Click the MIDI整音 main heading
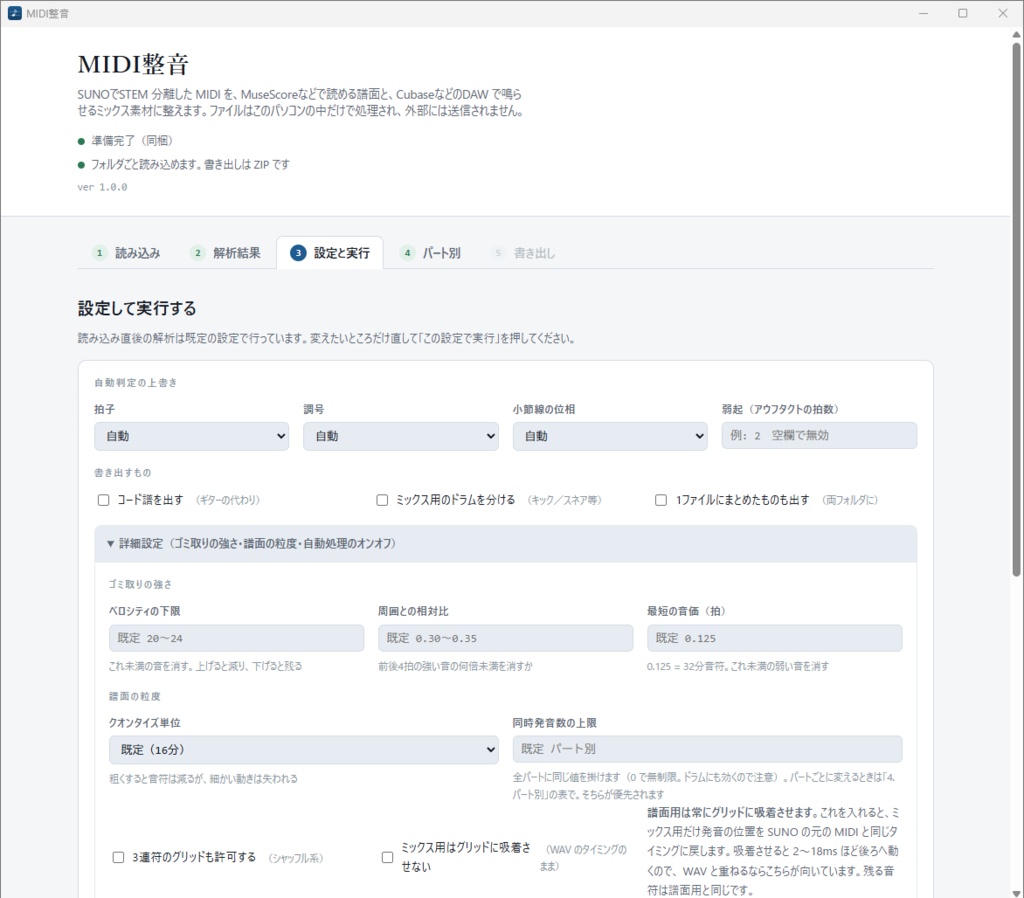The image size is (1024, 898). [133, 65]
